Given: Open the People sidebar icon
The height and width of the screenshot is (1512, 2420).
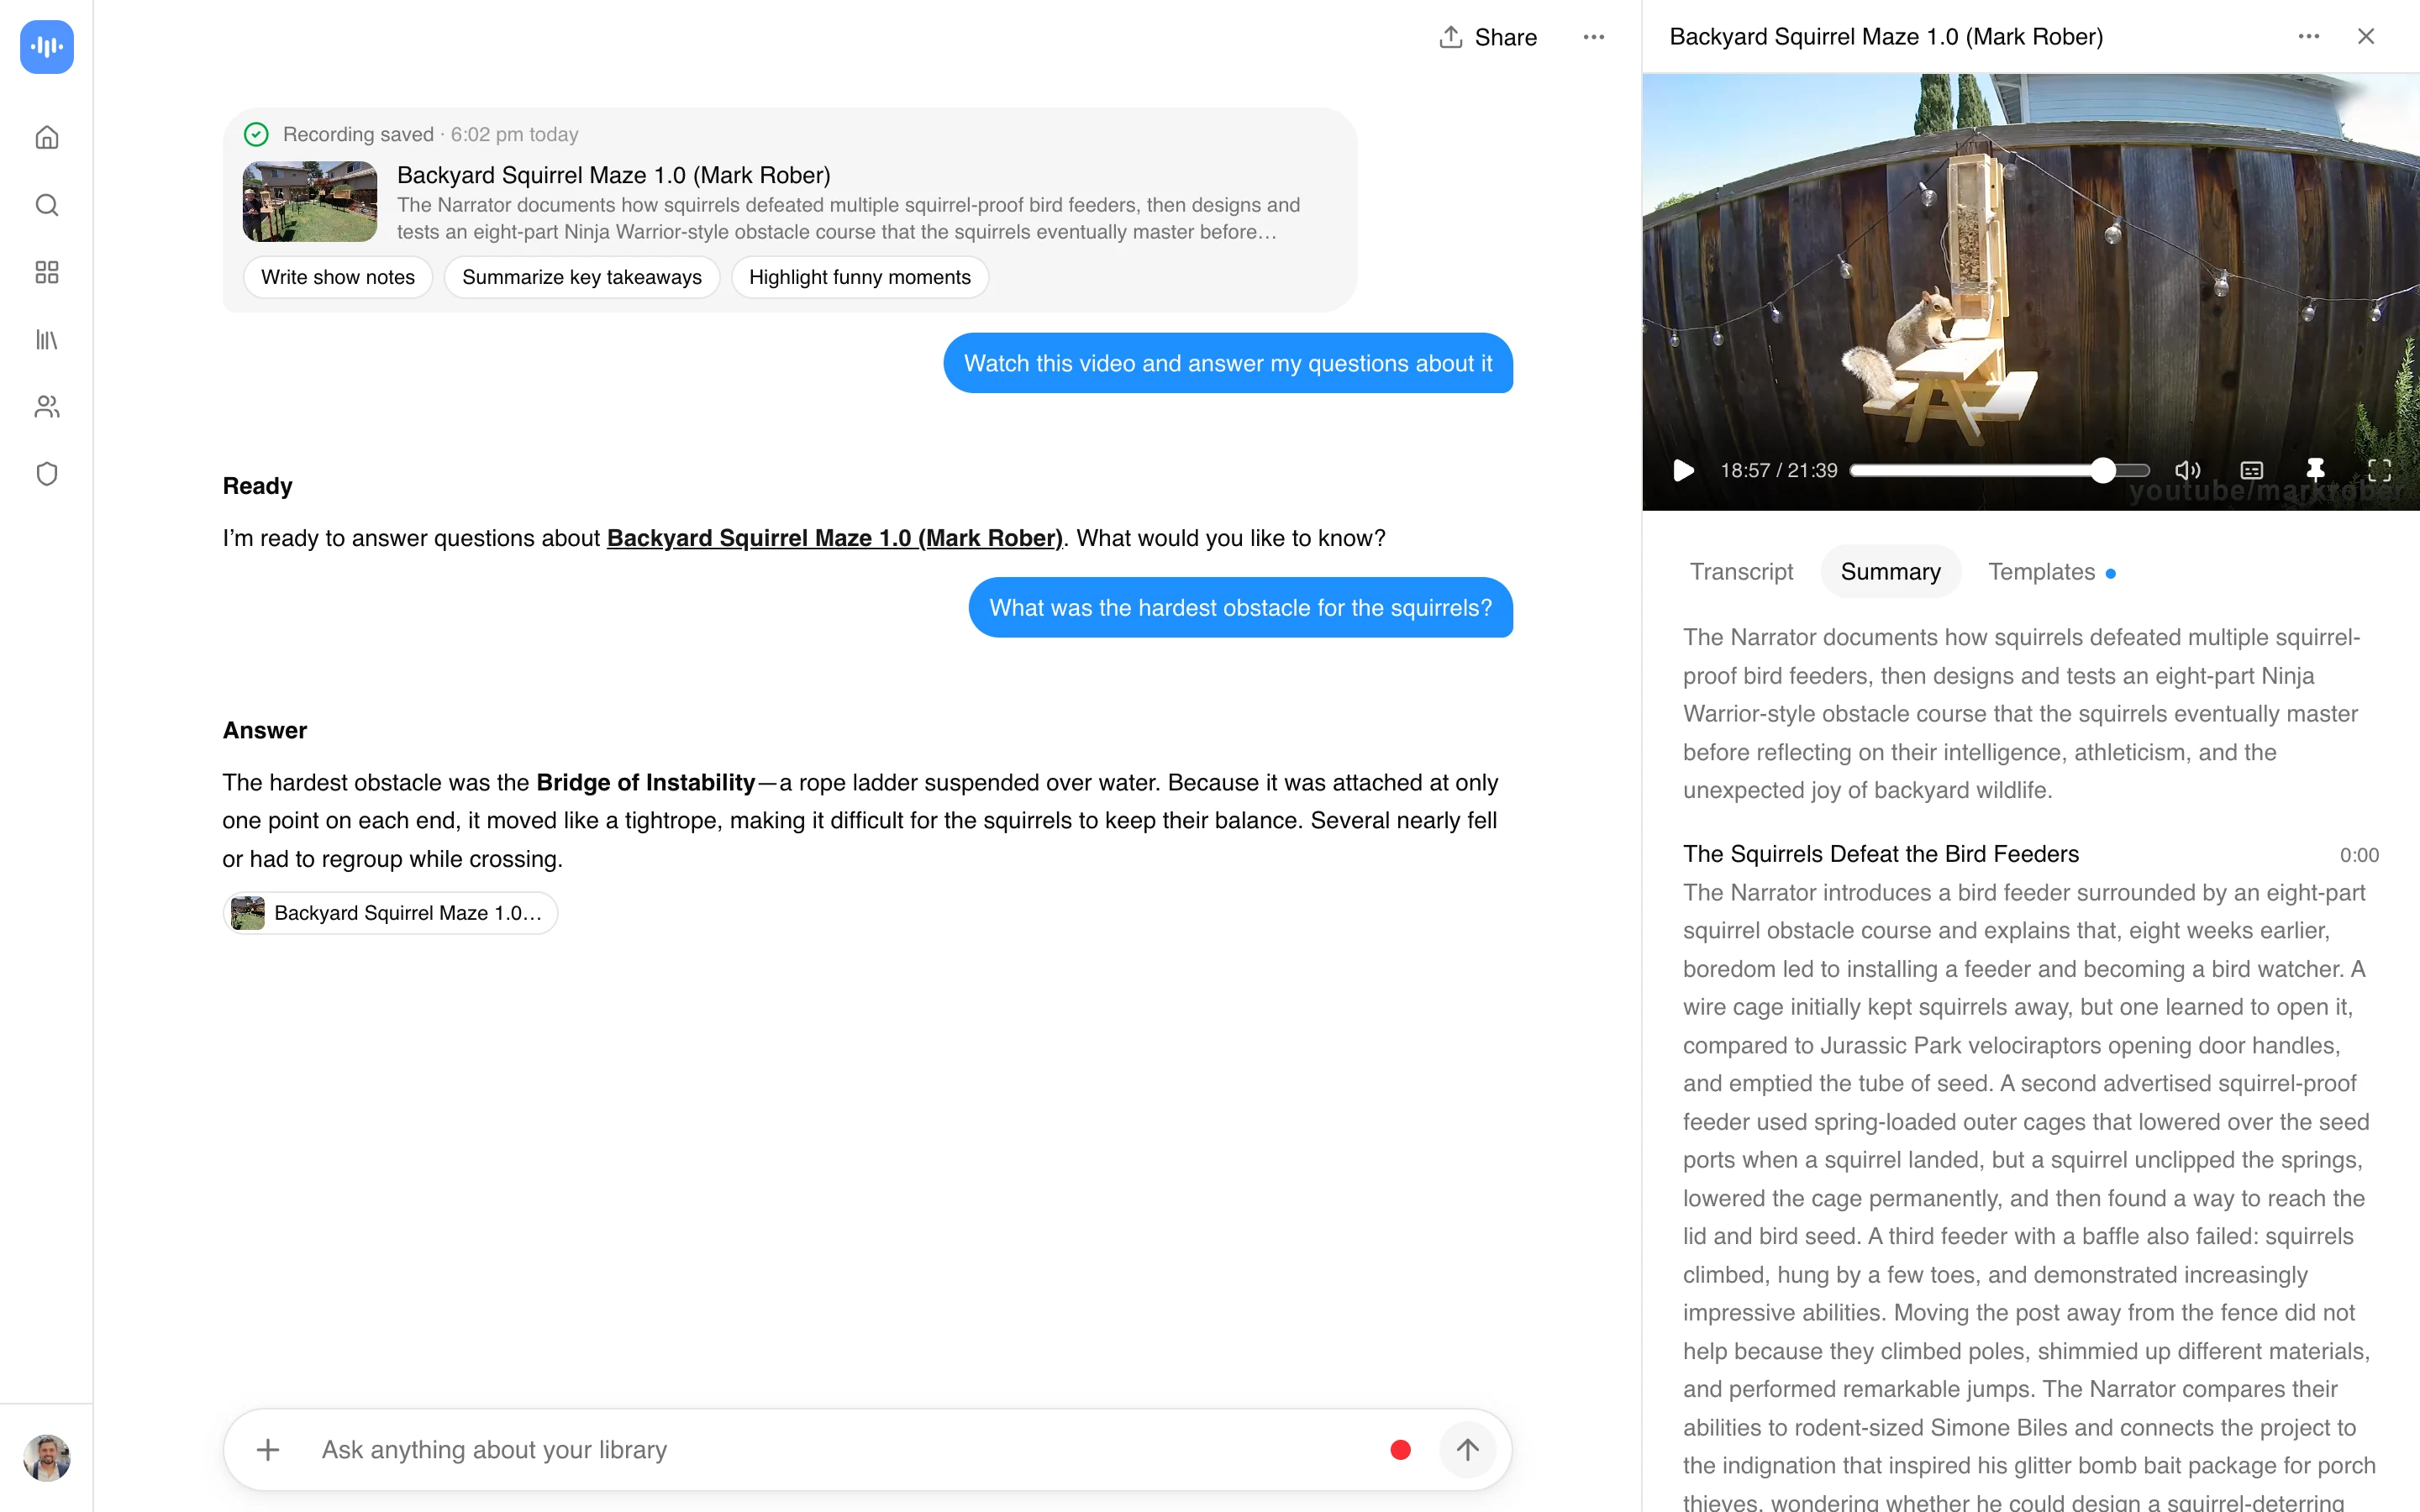Looking at the screenshot, I should coord(47,407).
